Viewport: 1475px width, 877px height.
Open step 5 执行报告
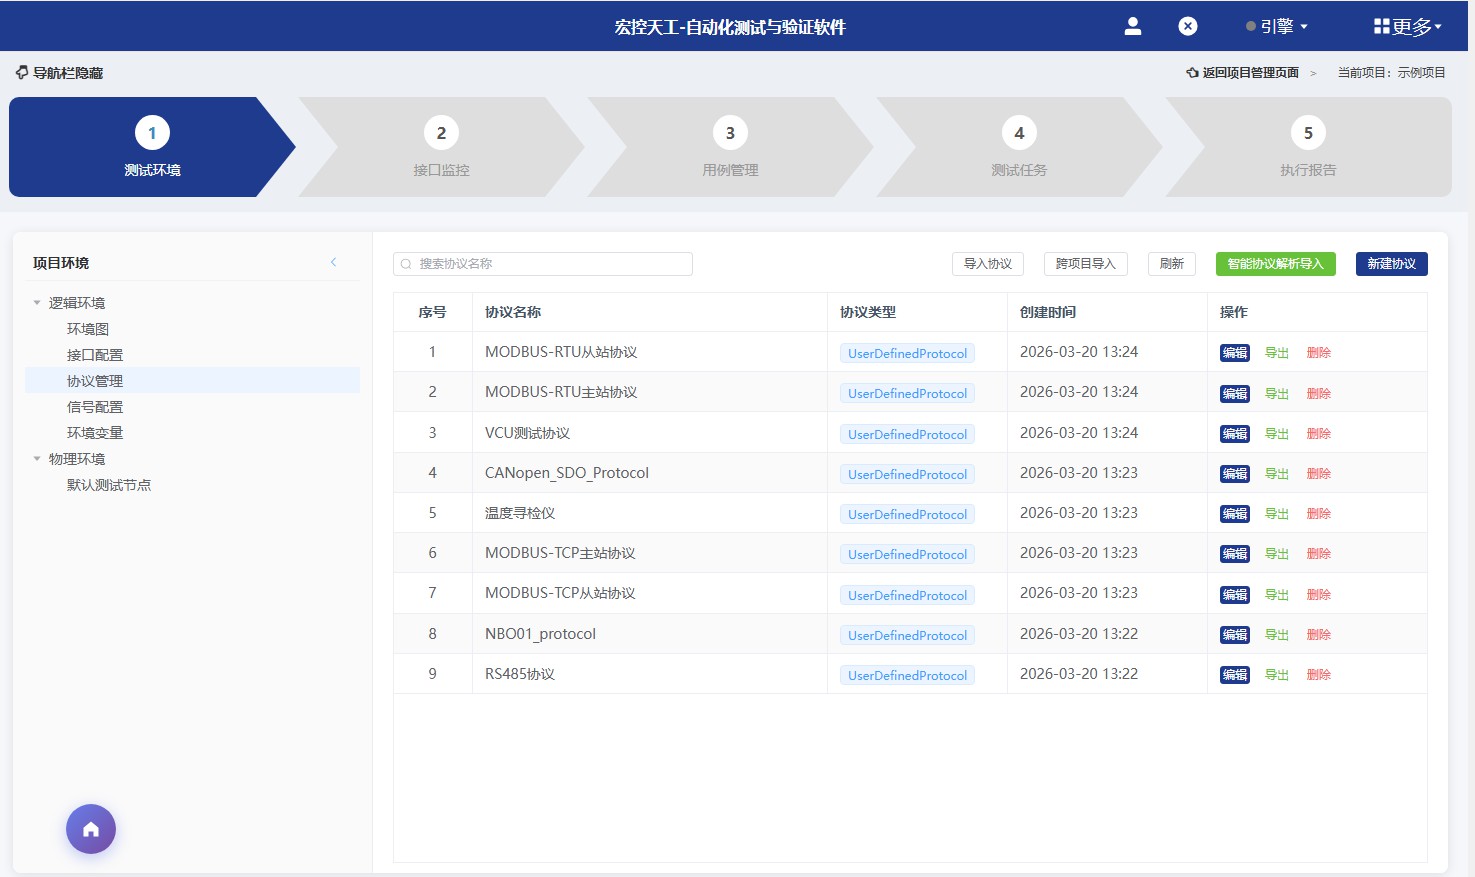pyautogui.click(x=1307, y=147)
